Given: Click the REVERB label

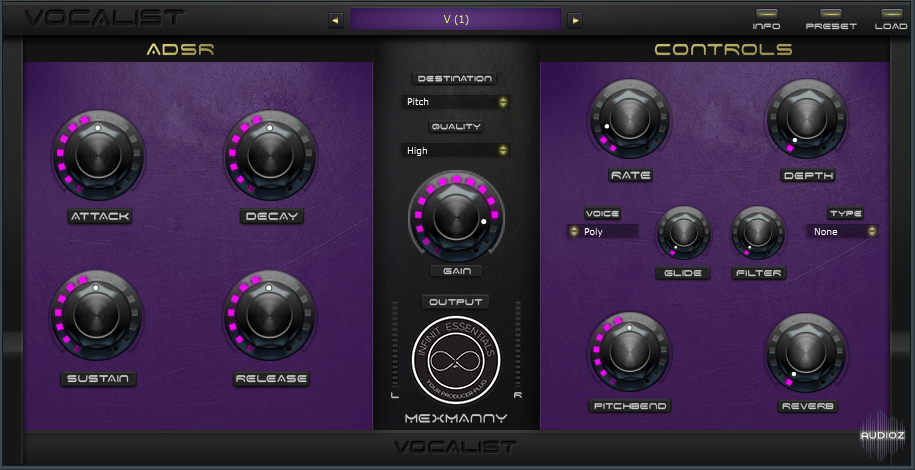Looking at the screenshot, I should pos(808,406).
